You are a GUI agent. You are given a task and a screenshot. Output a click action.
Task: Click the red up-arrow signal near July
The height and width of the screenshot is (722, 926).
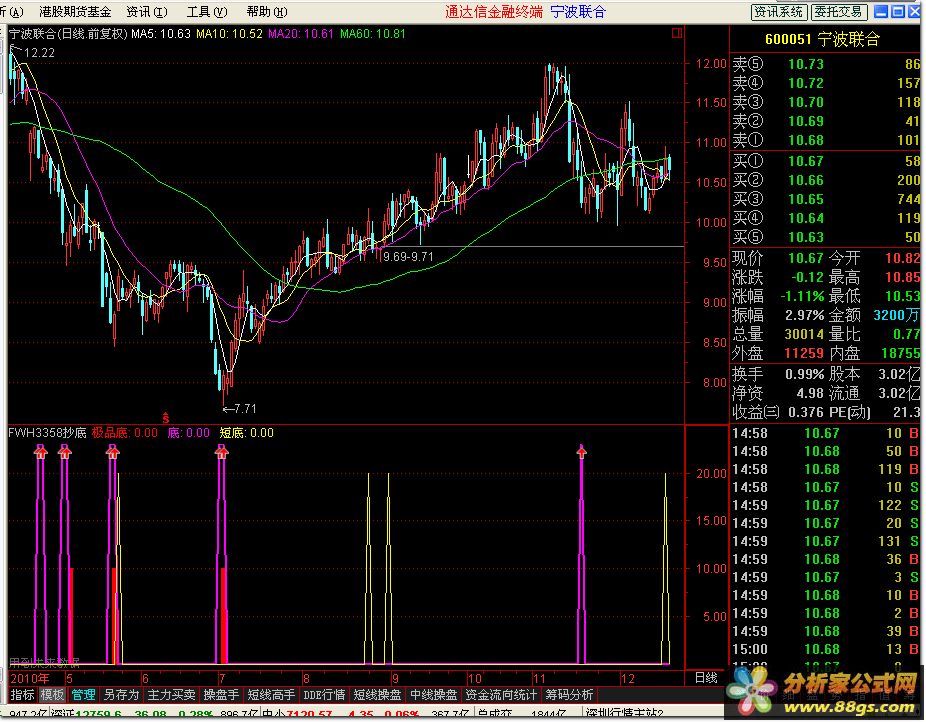point(222,452)
